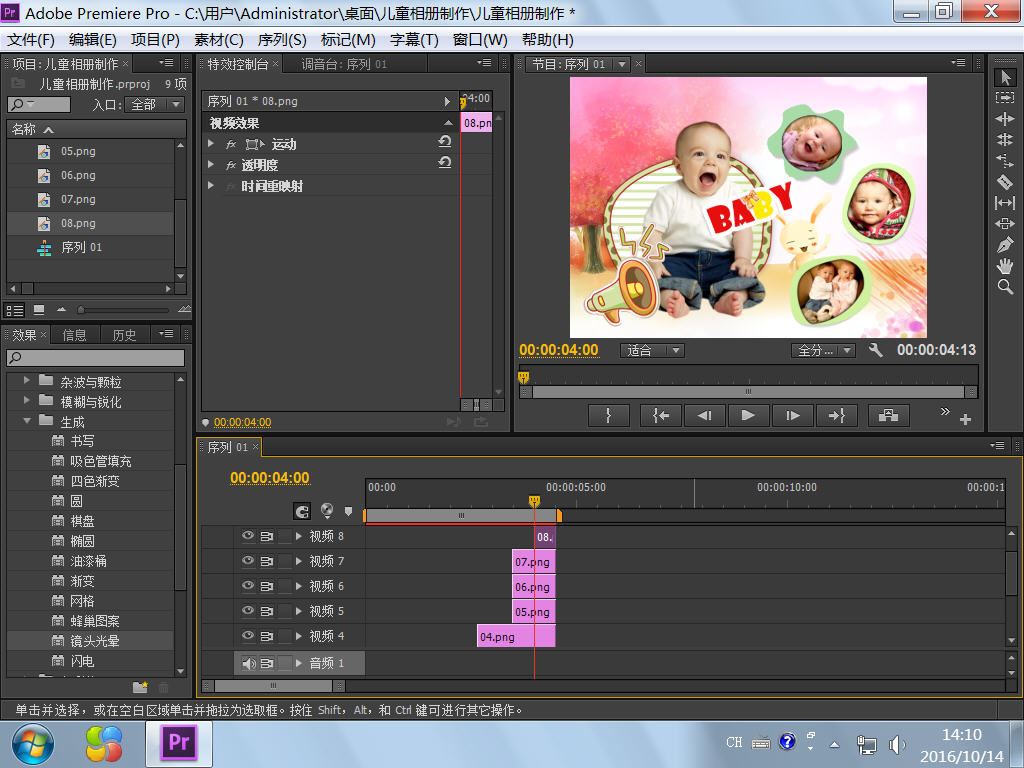Open the 适合 zoom level dropdown
Image resolution: width=1024 pixels, height=768 pixels.
pos(654,350)
